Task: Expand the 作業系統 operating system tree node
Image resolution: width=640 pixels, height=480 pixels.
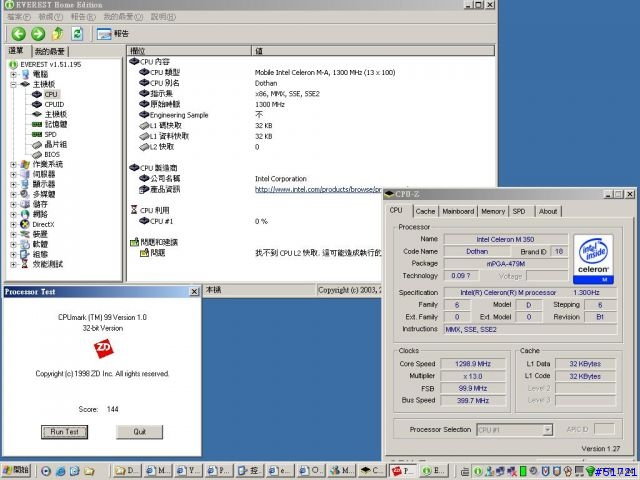Action: pos(13,164)
